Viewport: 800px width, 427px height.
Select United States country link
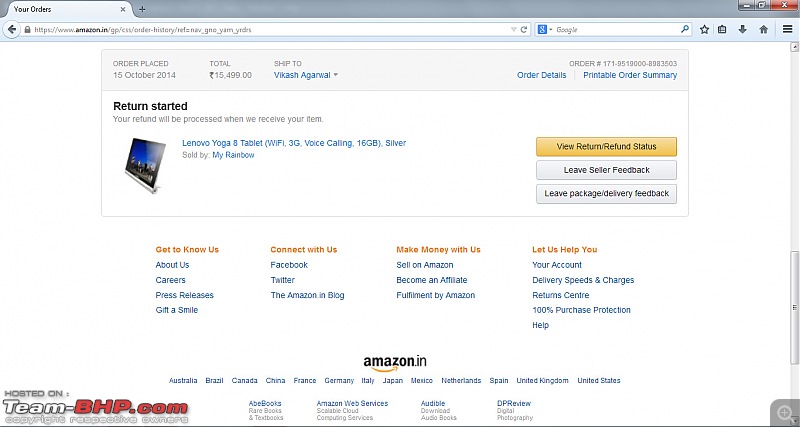[x=599, y=381]
